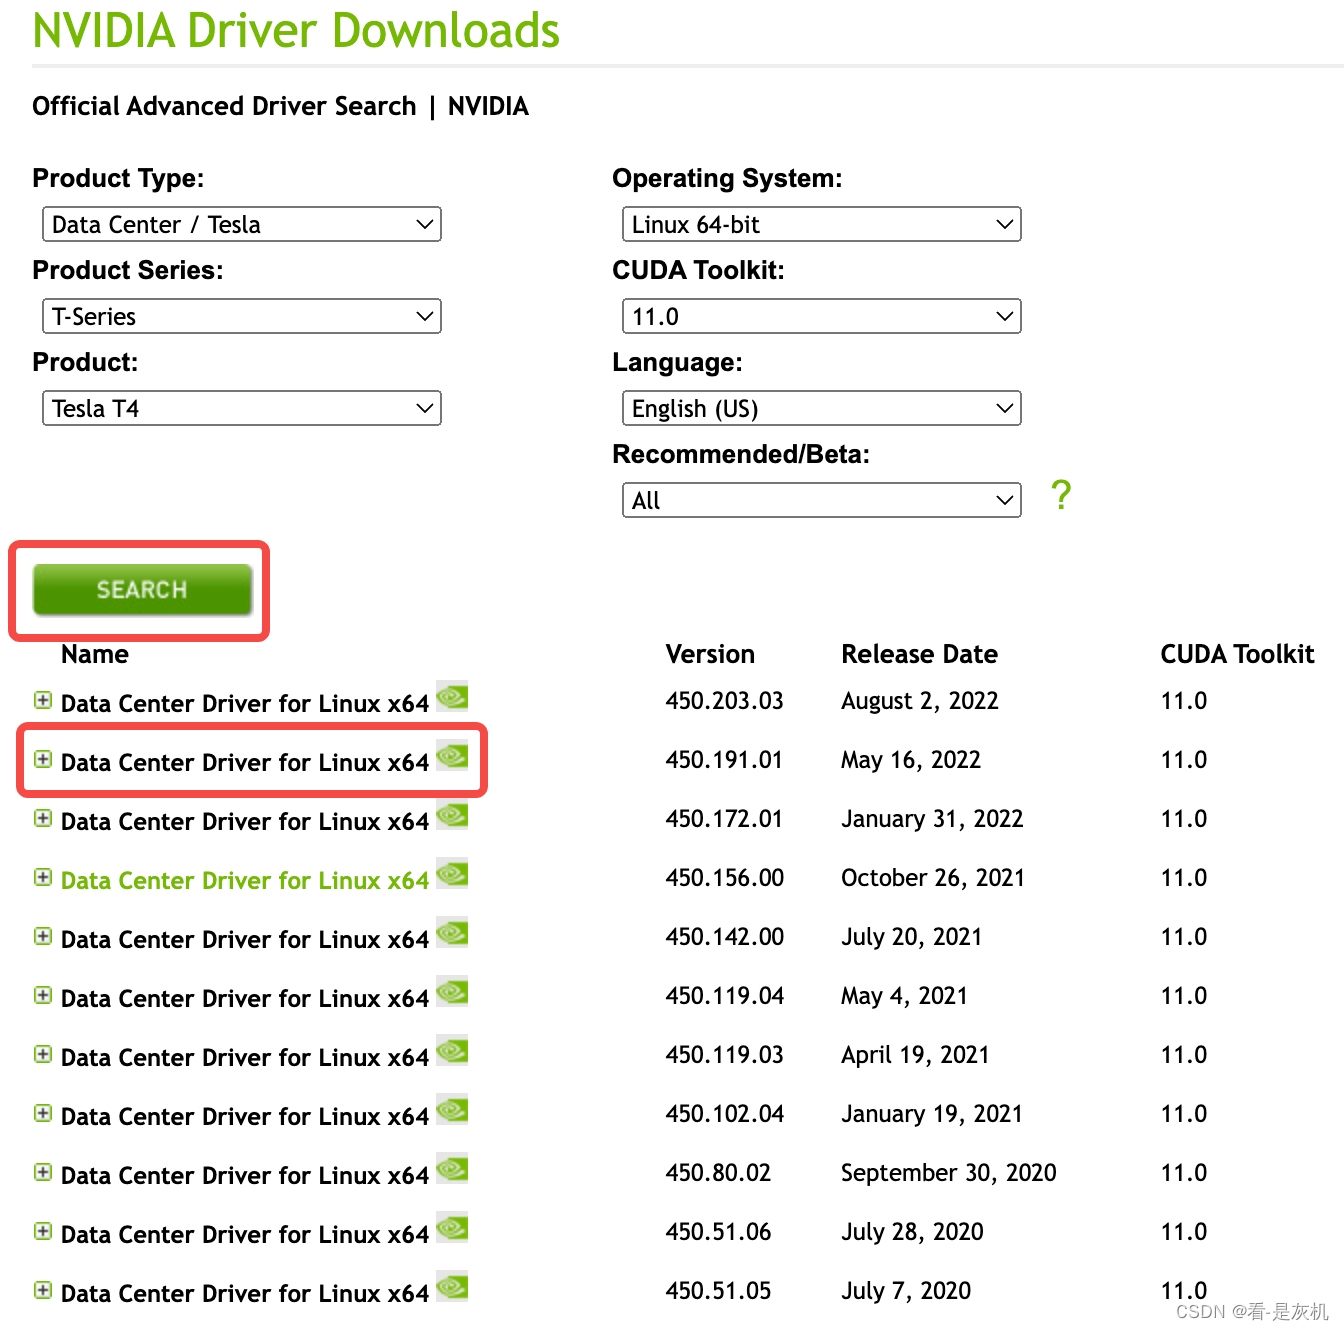Image resolution: width=1344 pixels, height=1330 pixels.
Task: Open driver link for January 31, 2022 release
Action: point(245,821)
